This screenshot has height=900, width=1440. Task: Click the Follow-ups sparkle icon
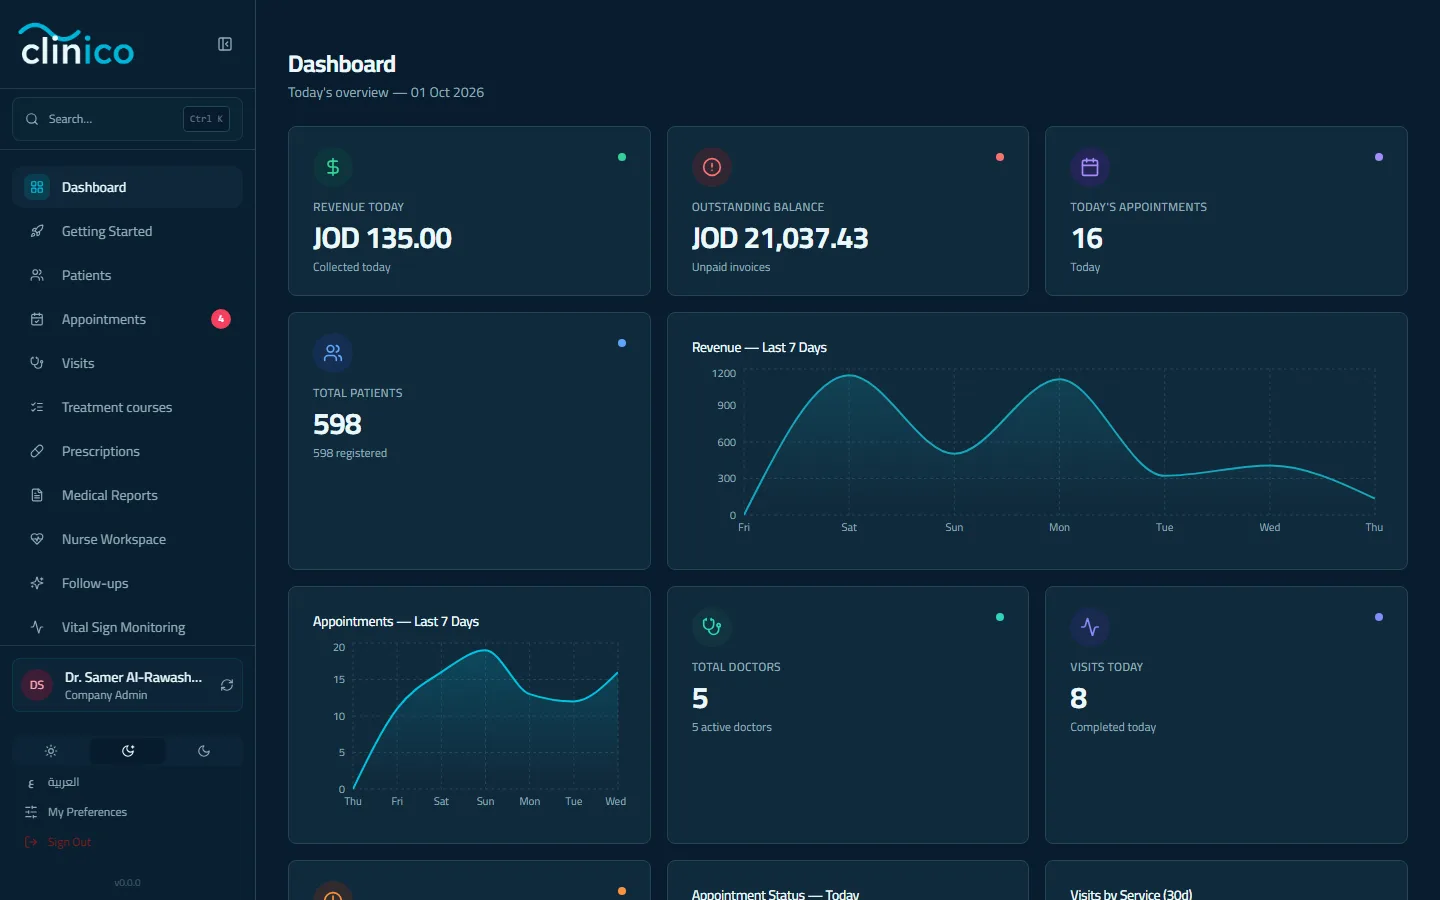(37, 583)
